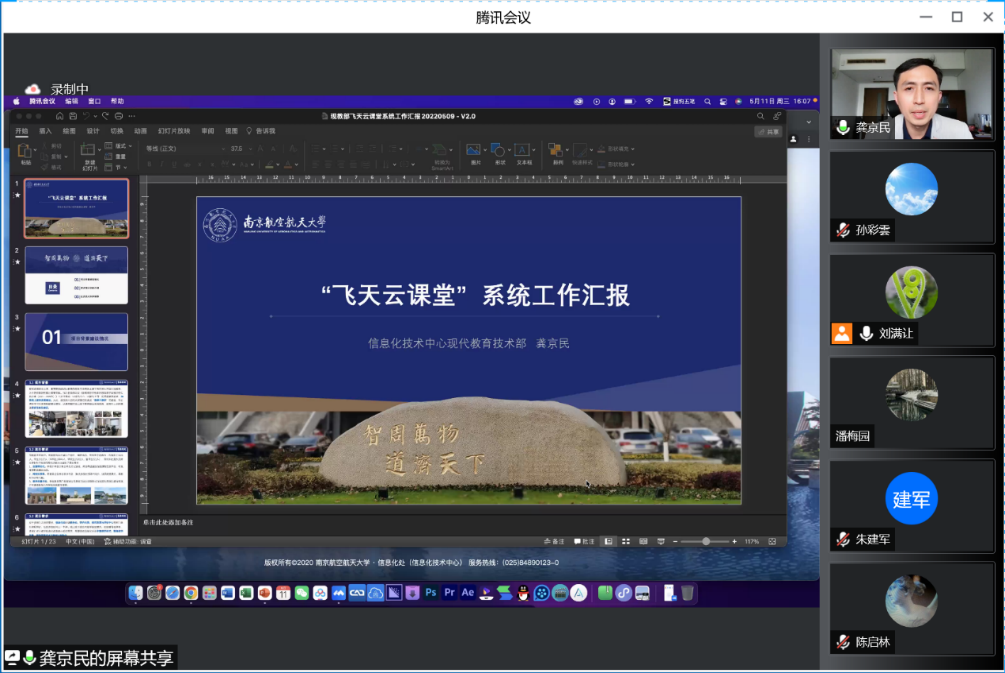1005x673 pixels.
Task: Click the notes area 单击此处添加备注
Action: pyautogui.click(x=168, y=522)
